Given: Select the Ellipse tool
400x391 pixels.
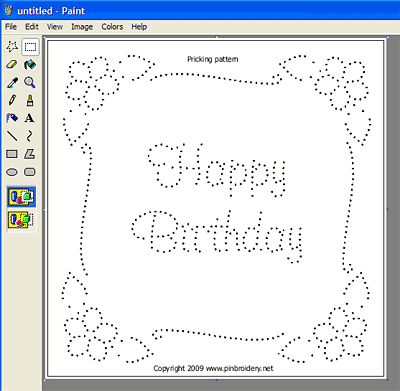Looking at the screenshot, I should (x=12, y=172).
